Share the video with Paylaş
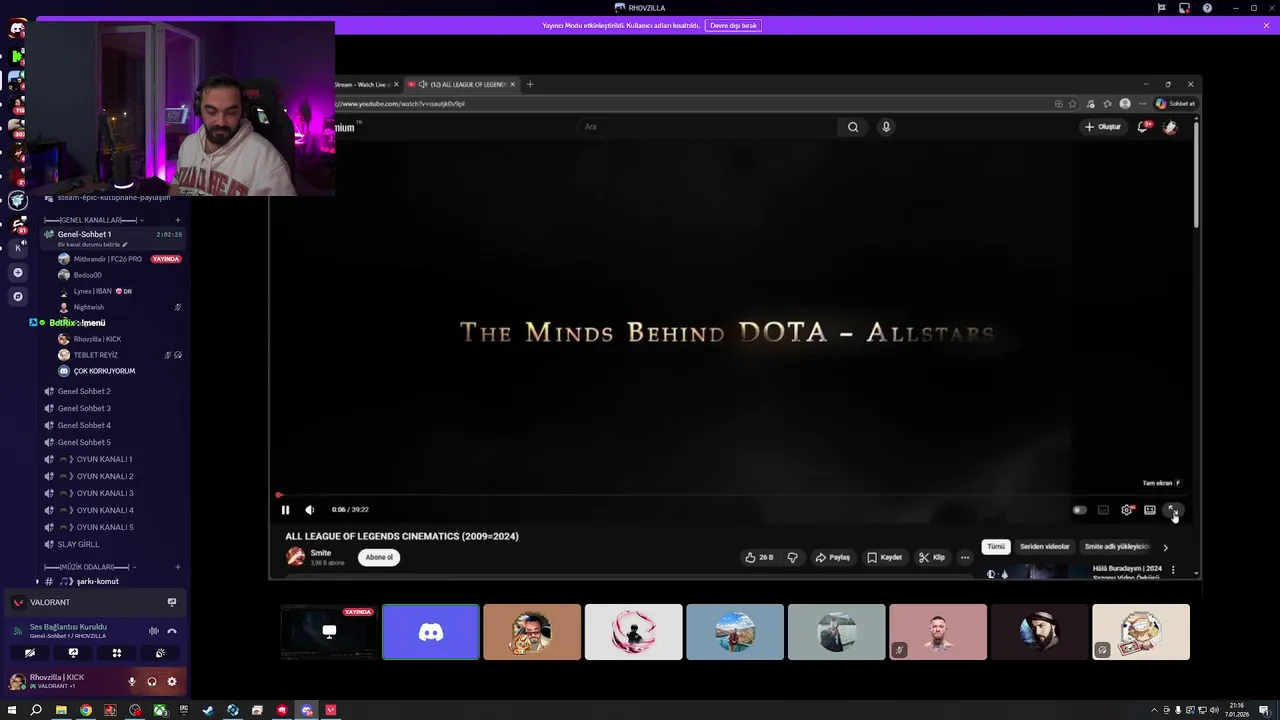 tap(833, 557)
